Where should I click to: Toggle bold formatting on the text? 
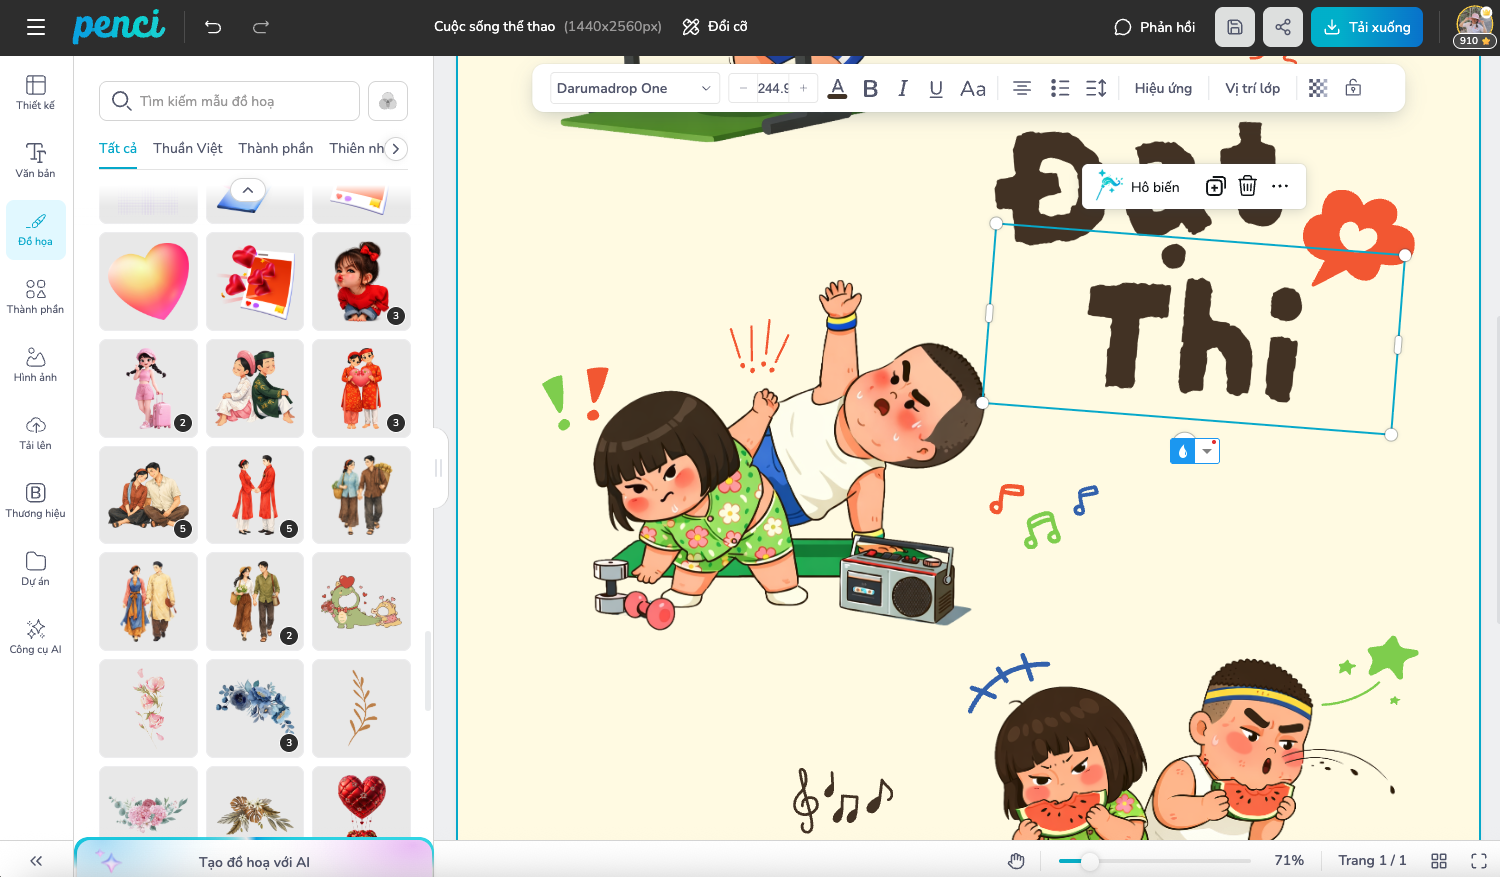coord(870,88)
